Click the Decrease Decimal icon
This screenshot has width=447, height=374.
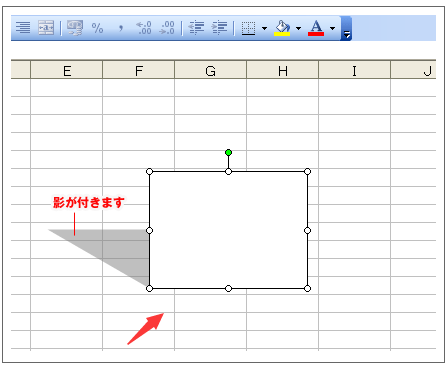coord(167,28)
